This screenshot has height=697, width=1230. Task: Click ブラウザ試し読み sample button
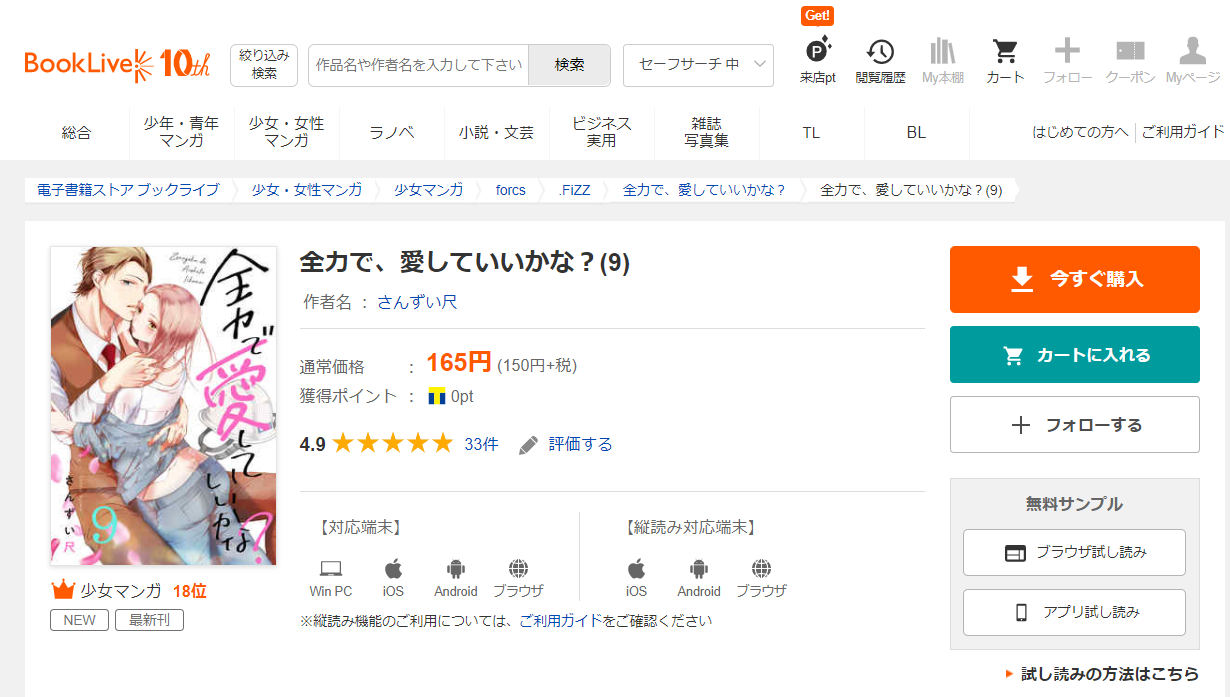(x=1074, y=552)
